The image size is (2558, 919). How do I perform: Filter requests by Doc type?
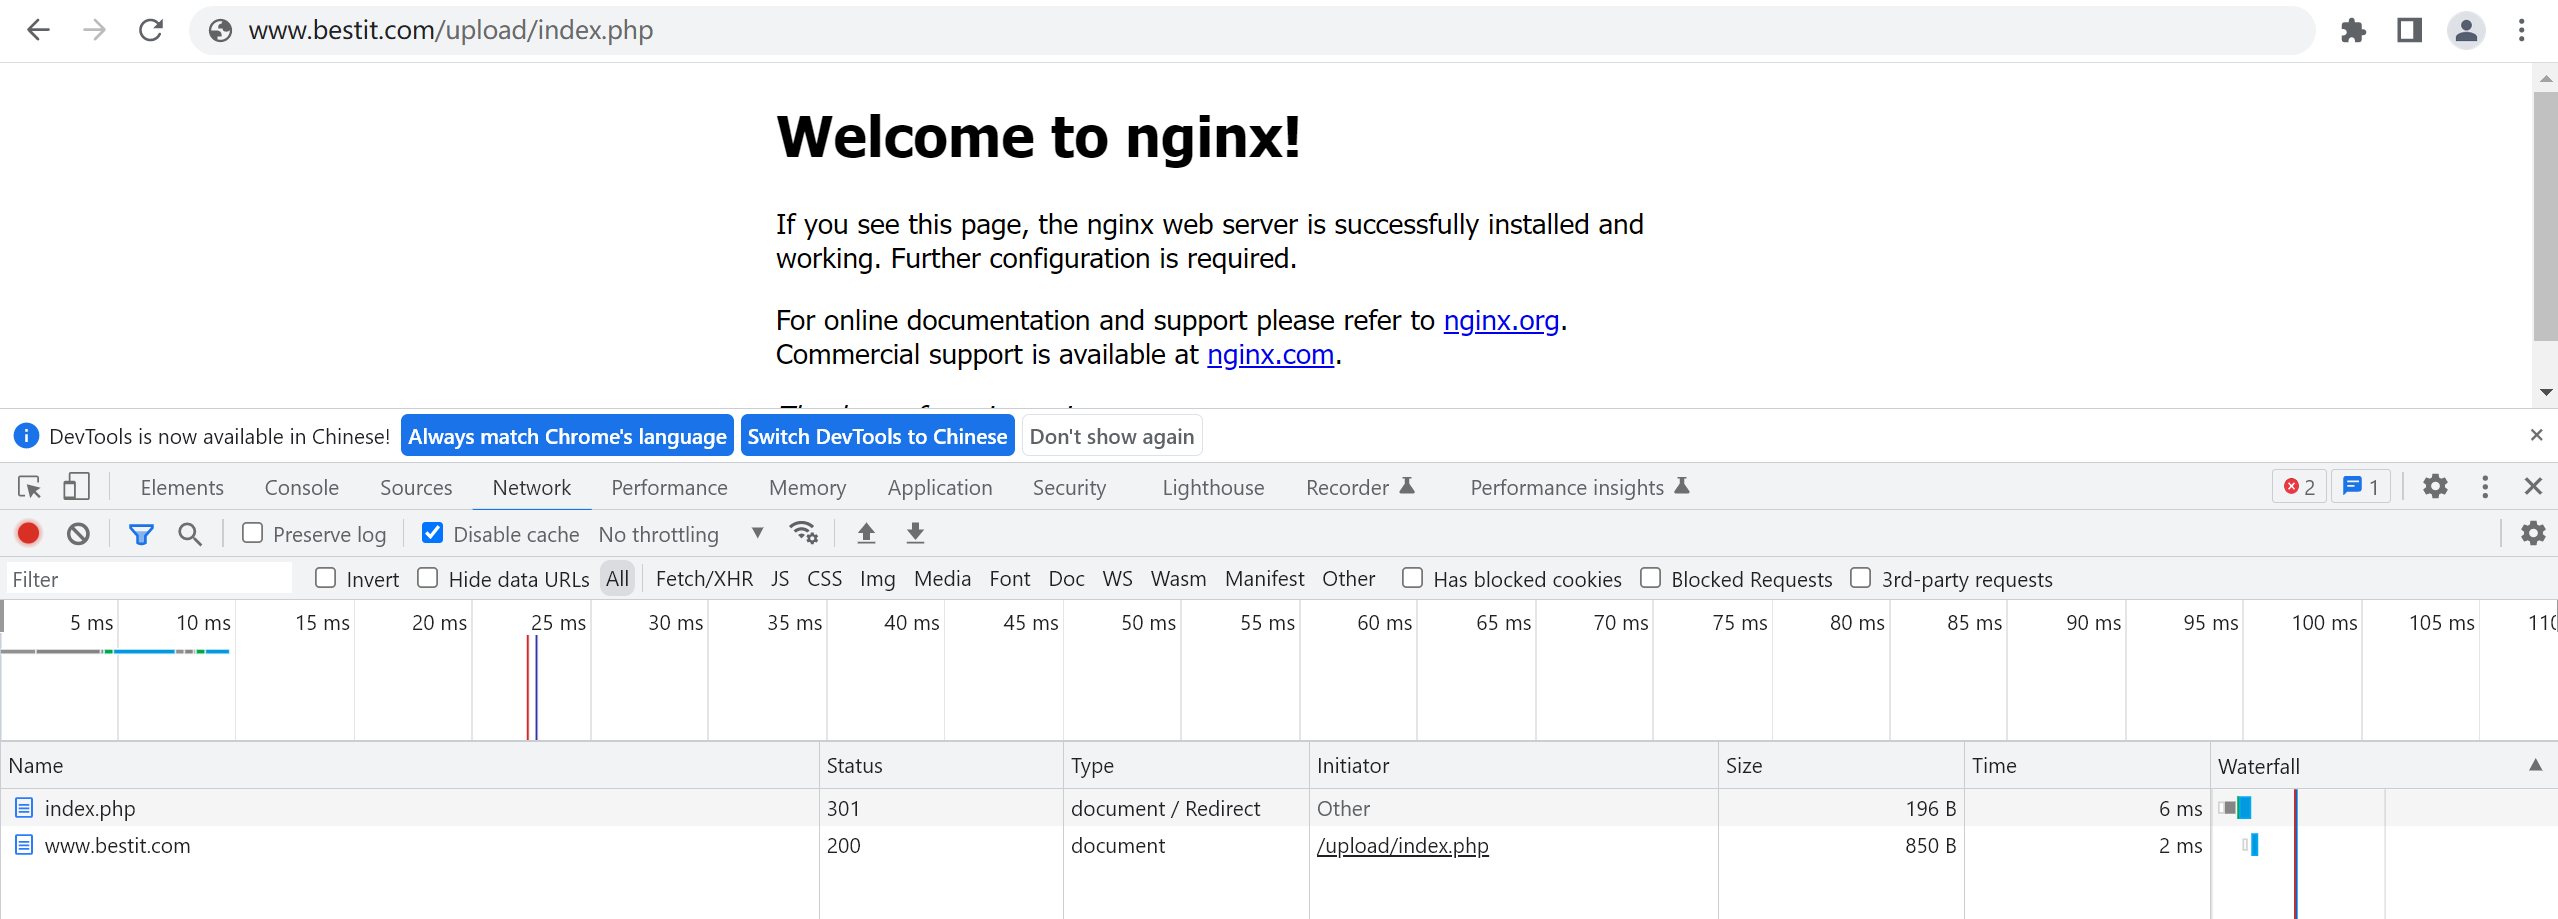click(1066, 579)
